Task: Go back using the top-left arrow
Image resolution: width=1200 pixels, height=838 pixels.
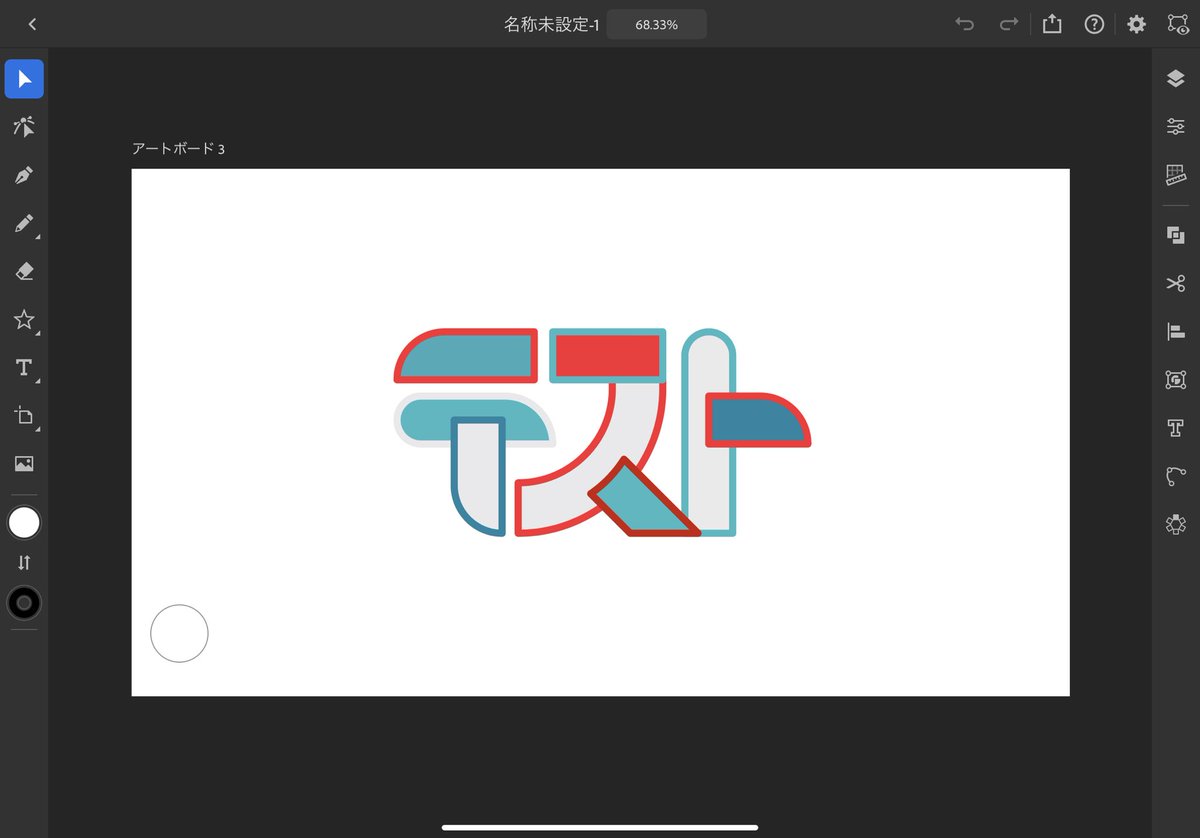Action: pyautogui.click(x=32, y=24)
